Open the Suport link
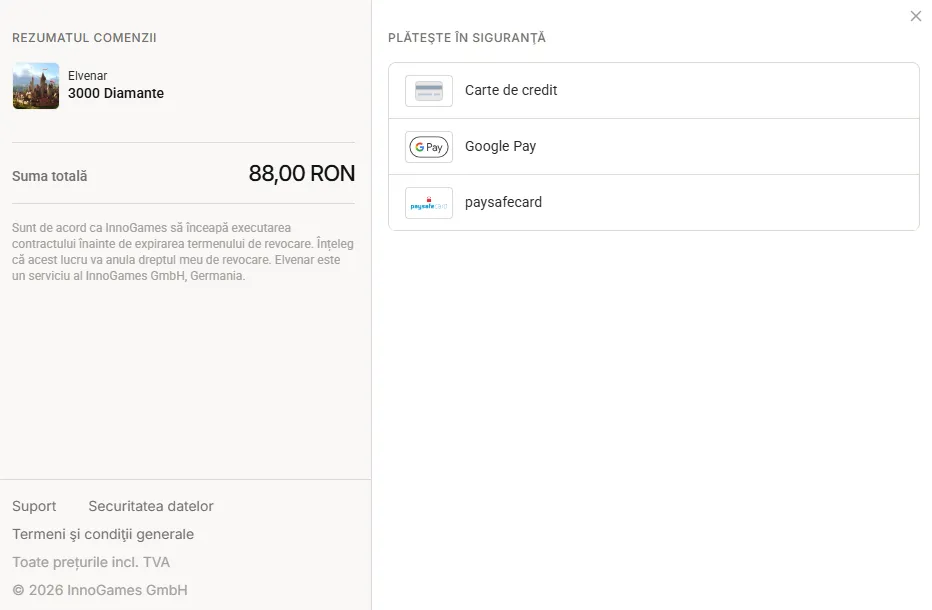The height and width of the screenshot is (610, 932). click(34, 506)
